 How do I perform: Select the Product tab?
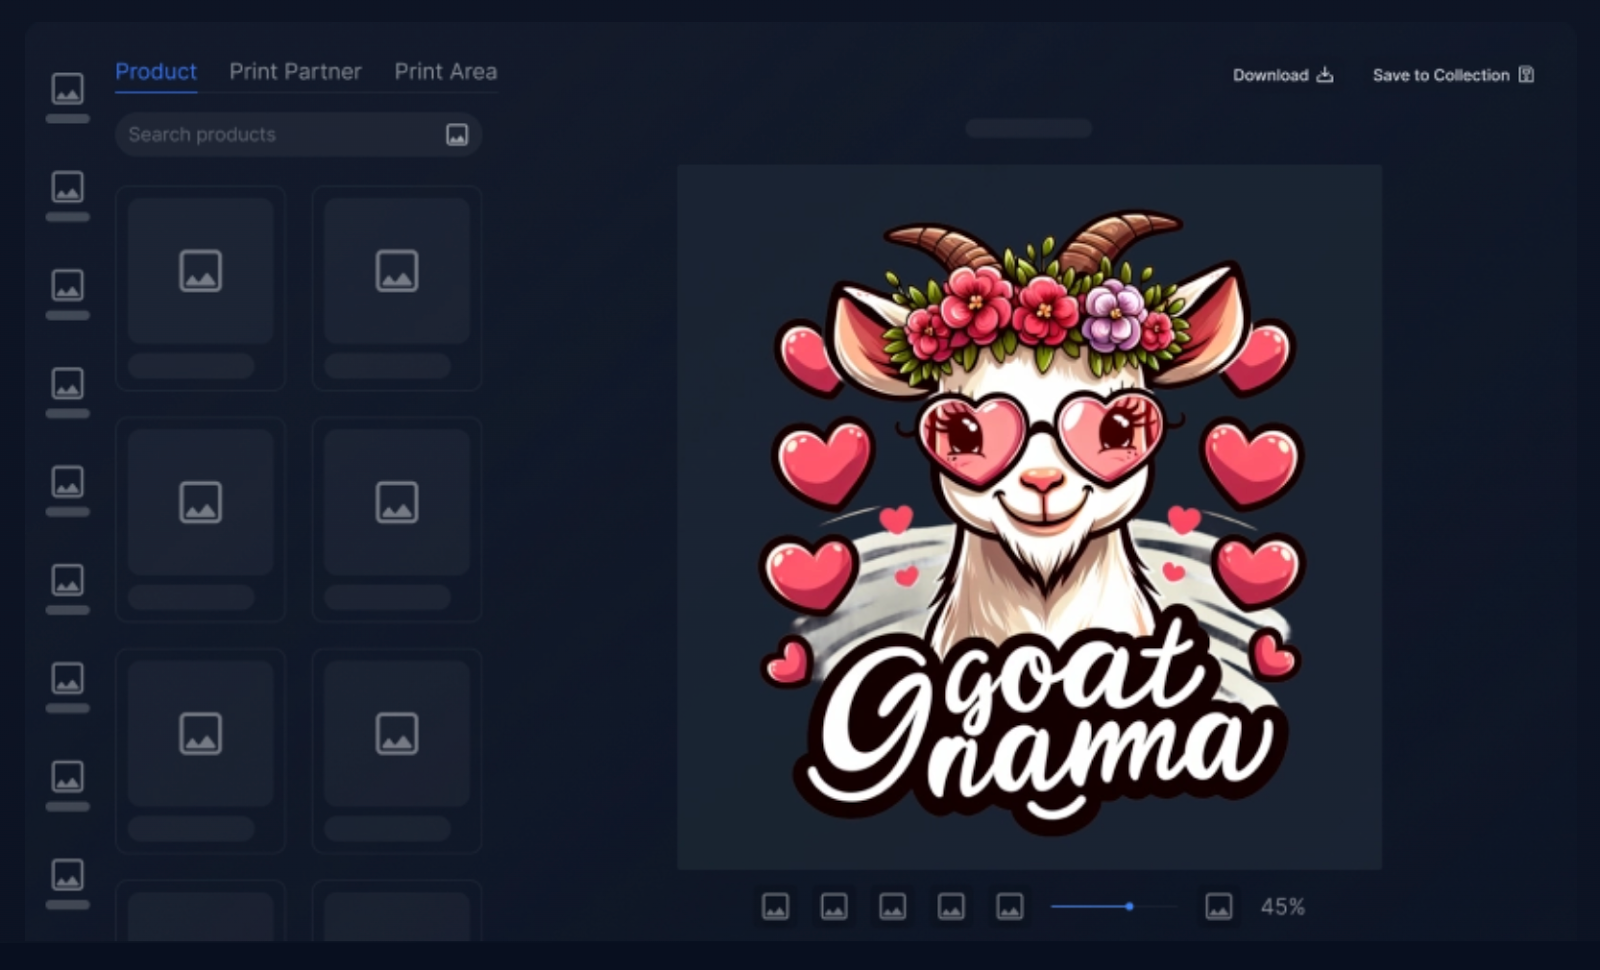pos(156,72)
